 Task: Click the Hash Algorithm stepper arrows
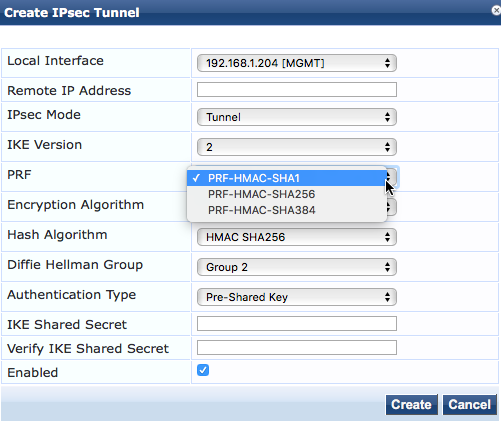[387, 237]
